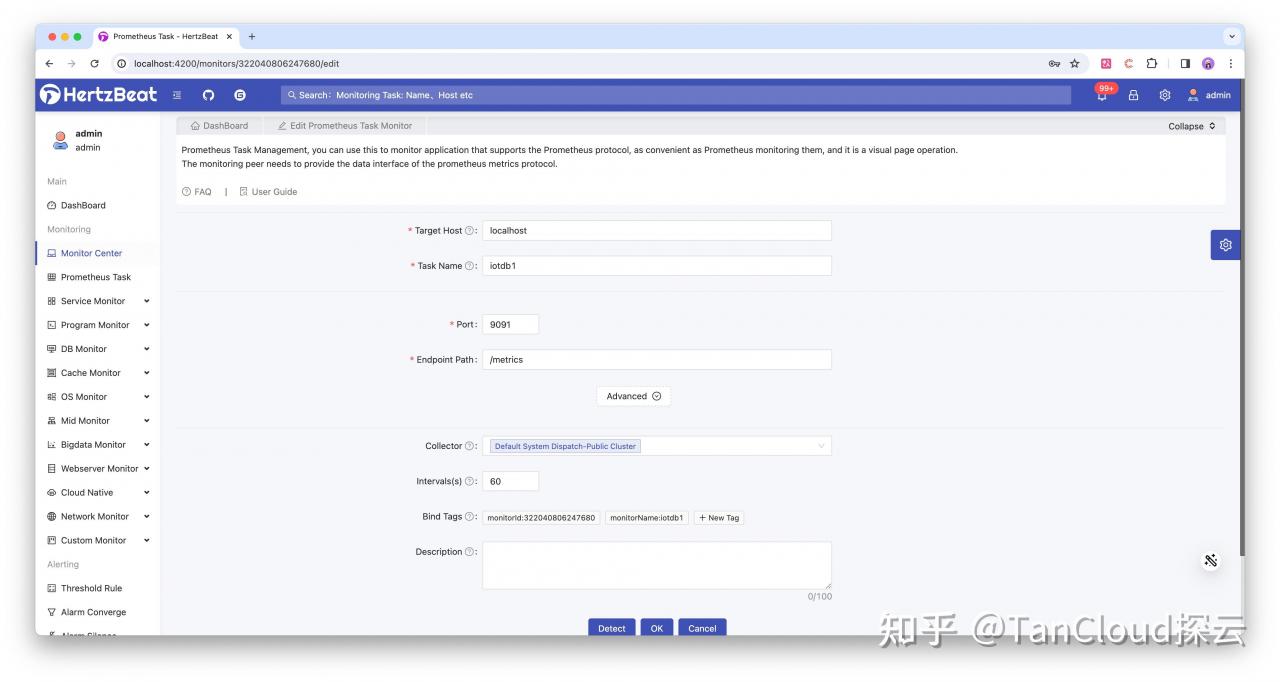This screenshot has height=682, width=1280.
Task: Click the Cancel button
Action: [702, 628]
